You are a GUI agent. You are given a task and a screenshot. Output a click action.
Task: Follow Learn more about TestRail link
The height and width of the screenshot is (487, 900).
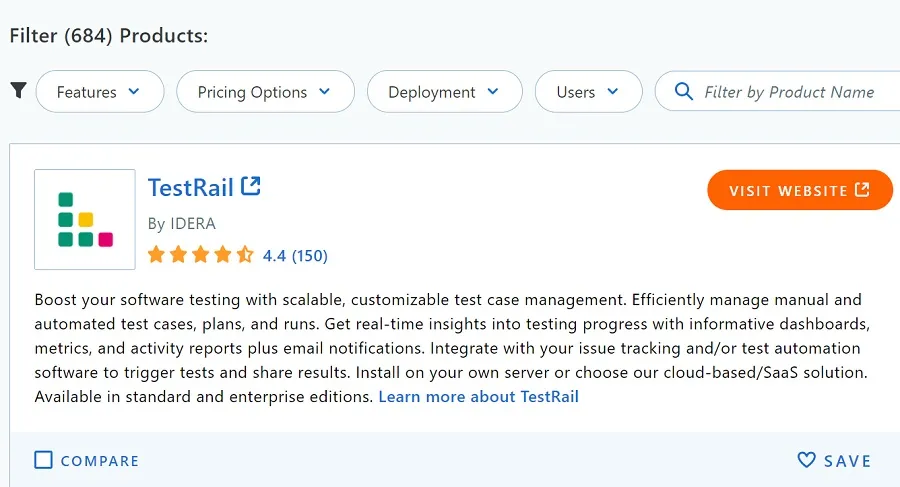pos(478,397)
